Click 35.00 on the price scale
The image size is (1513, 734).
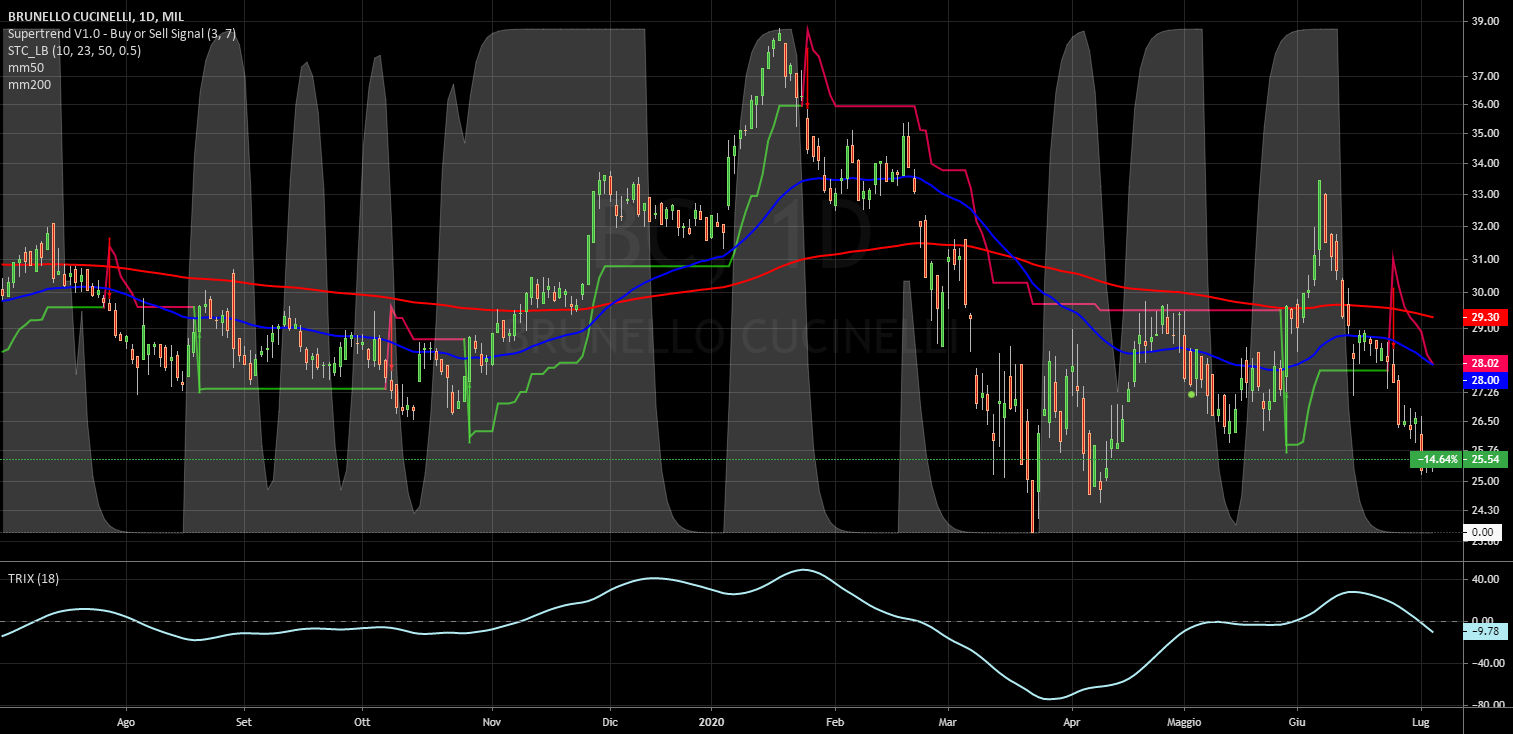1485,133
